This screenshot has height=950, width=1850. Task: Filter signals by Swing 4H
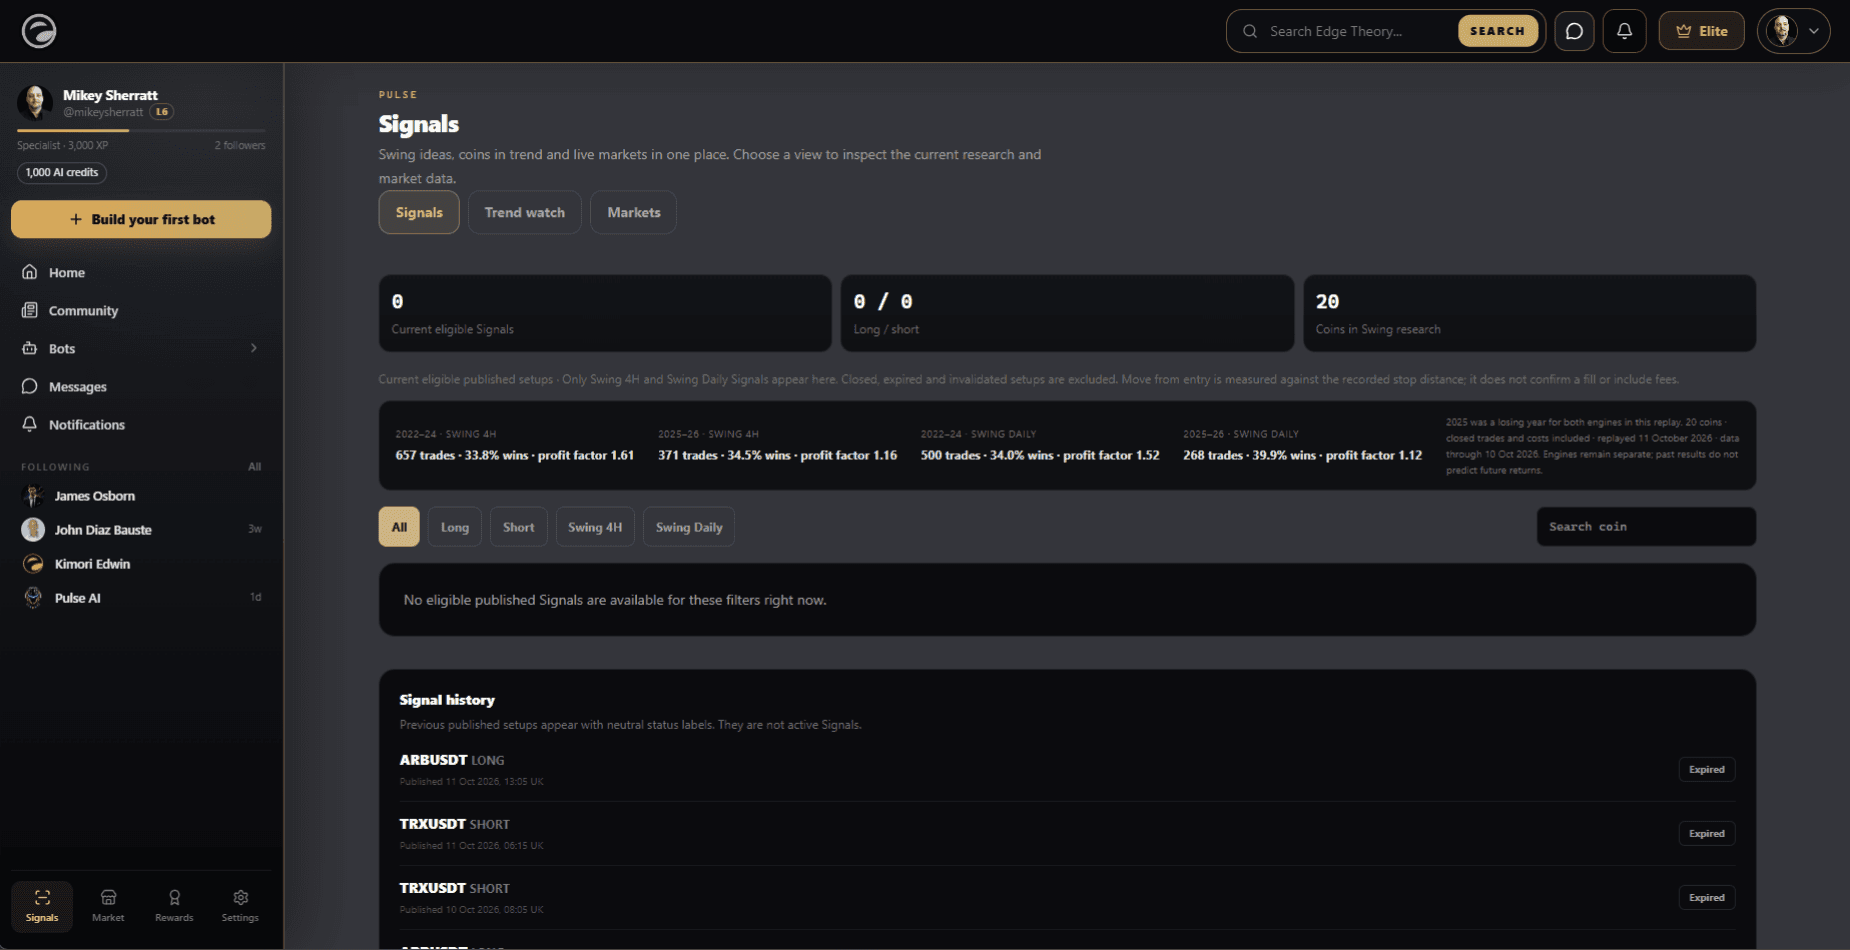point(595,527)
